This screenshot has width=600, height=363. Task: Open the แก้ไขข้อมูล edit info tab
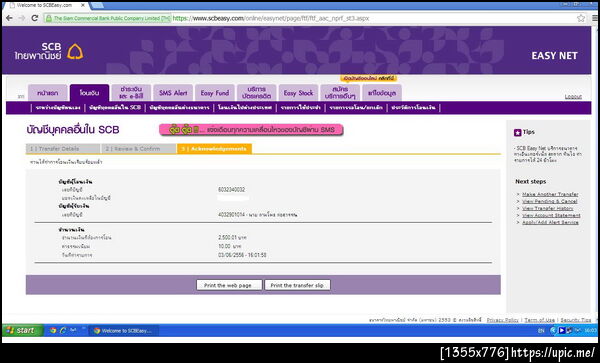[x=382, y=93]
